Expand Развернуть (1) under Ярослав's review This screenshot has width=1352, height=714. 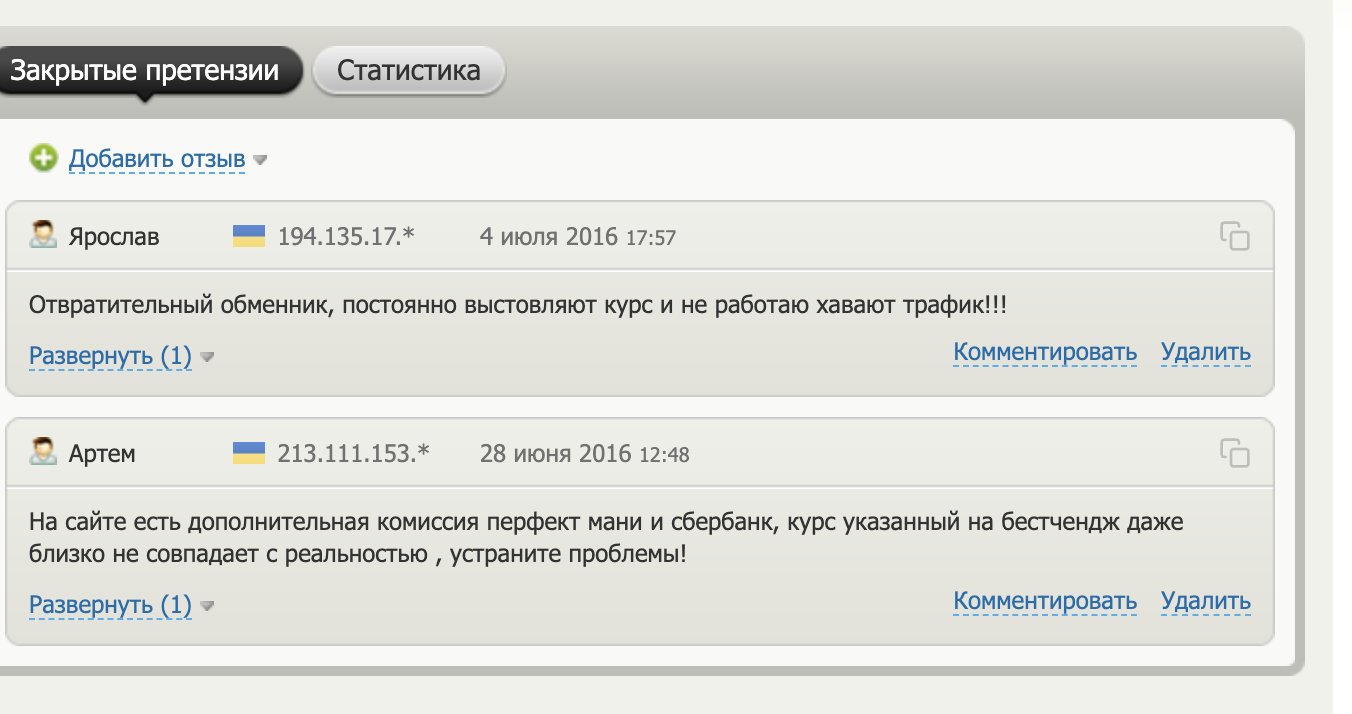(x=110, y=356)
